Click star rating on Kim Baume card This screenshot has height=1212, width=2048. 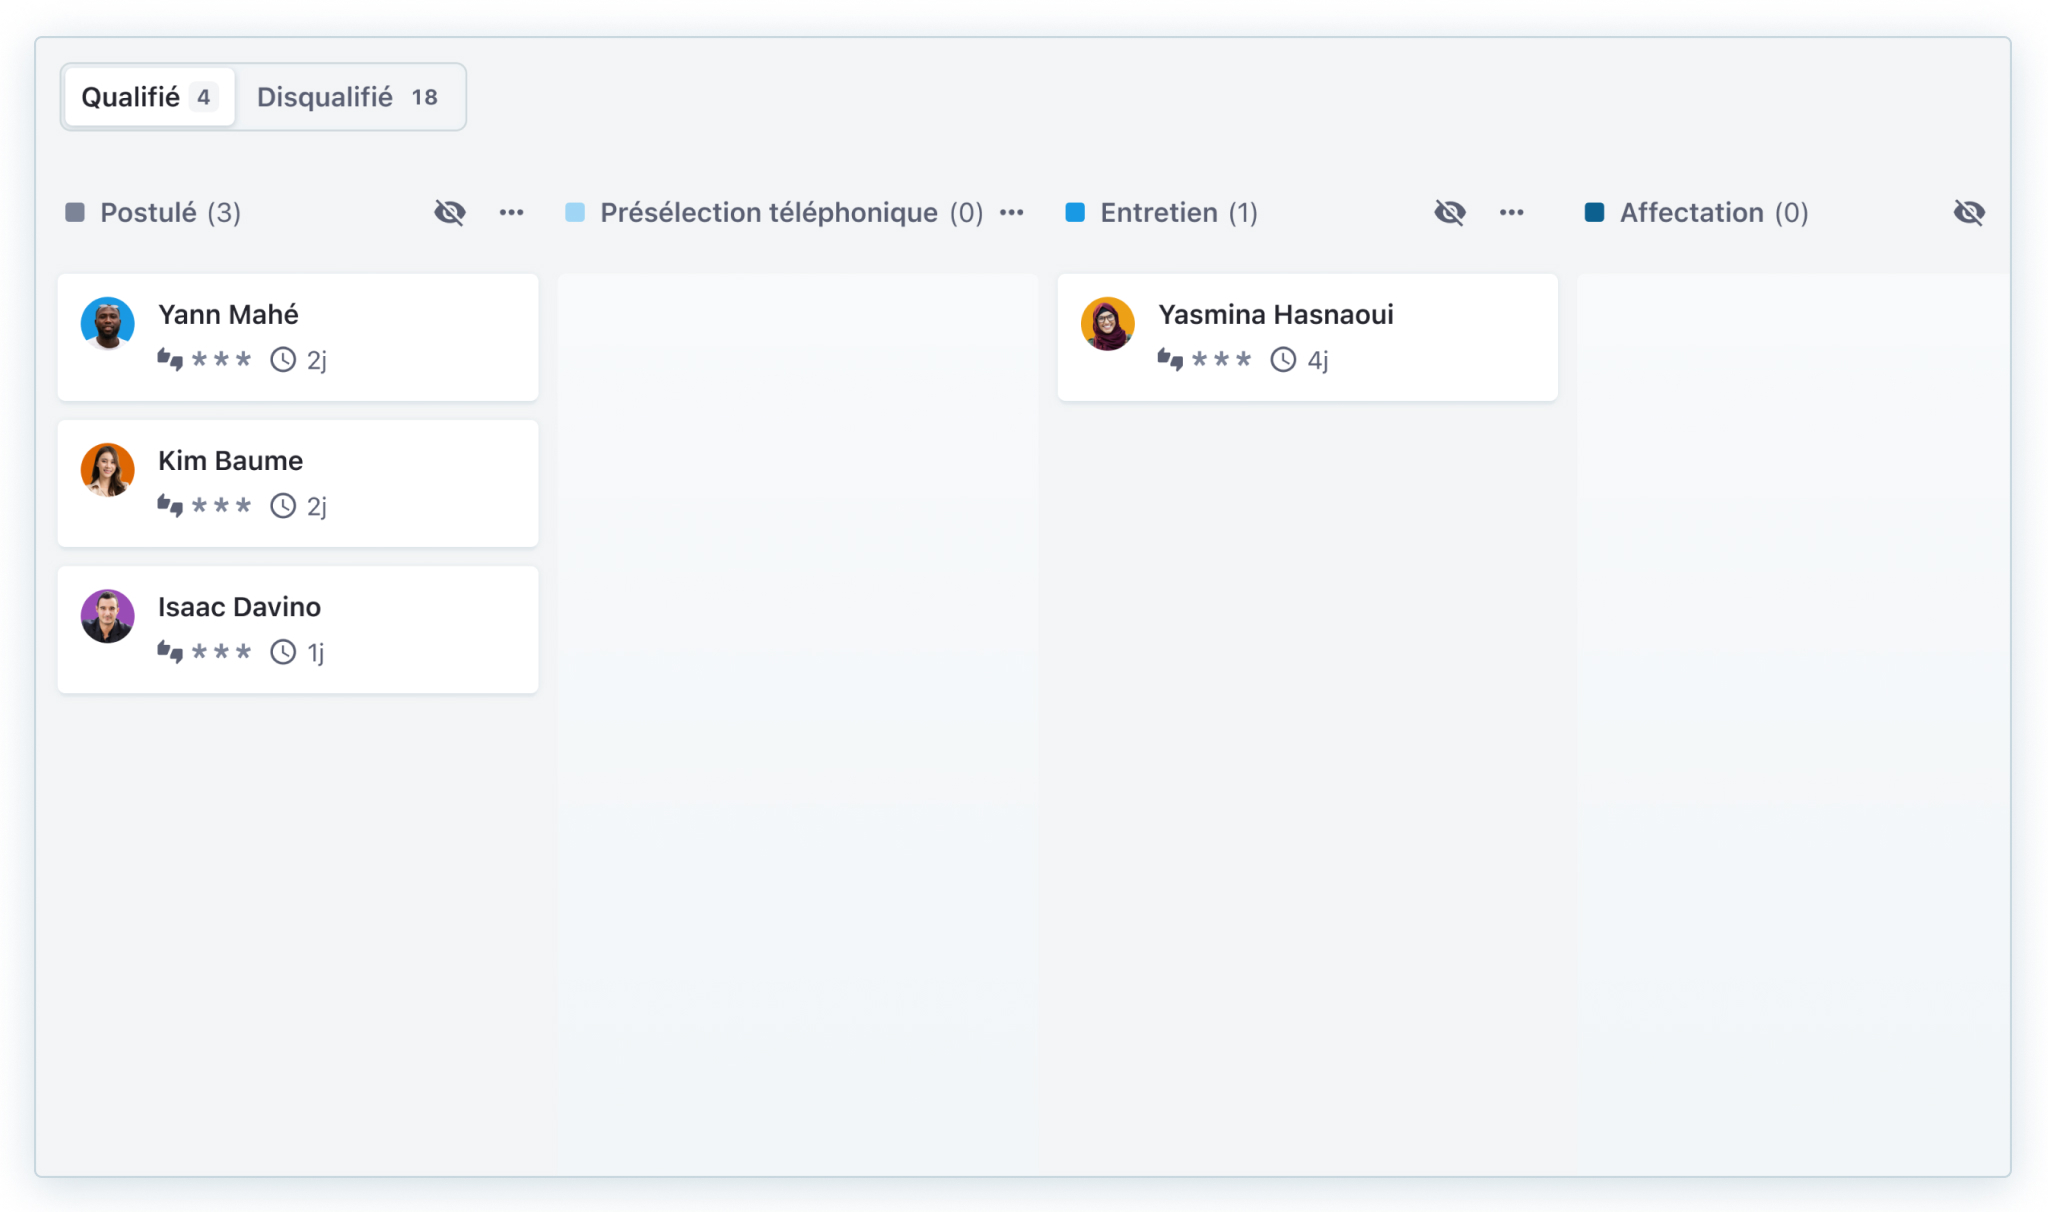tap(221, 506)
